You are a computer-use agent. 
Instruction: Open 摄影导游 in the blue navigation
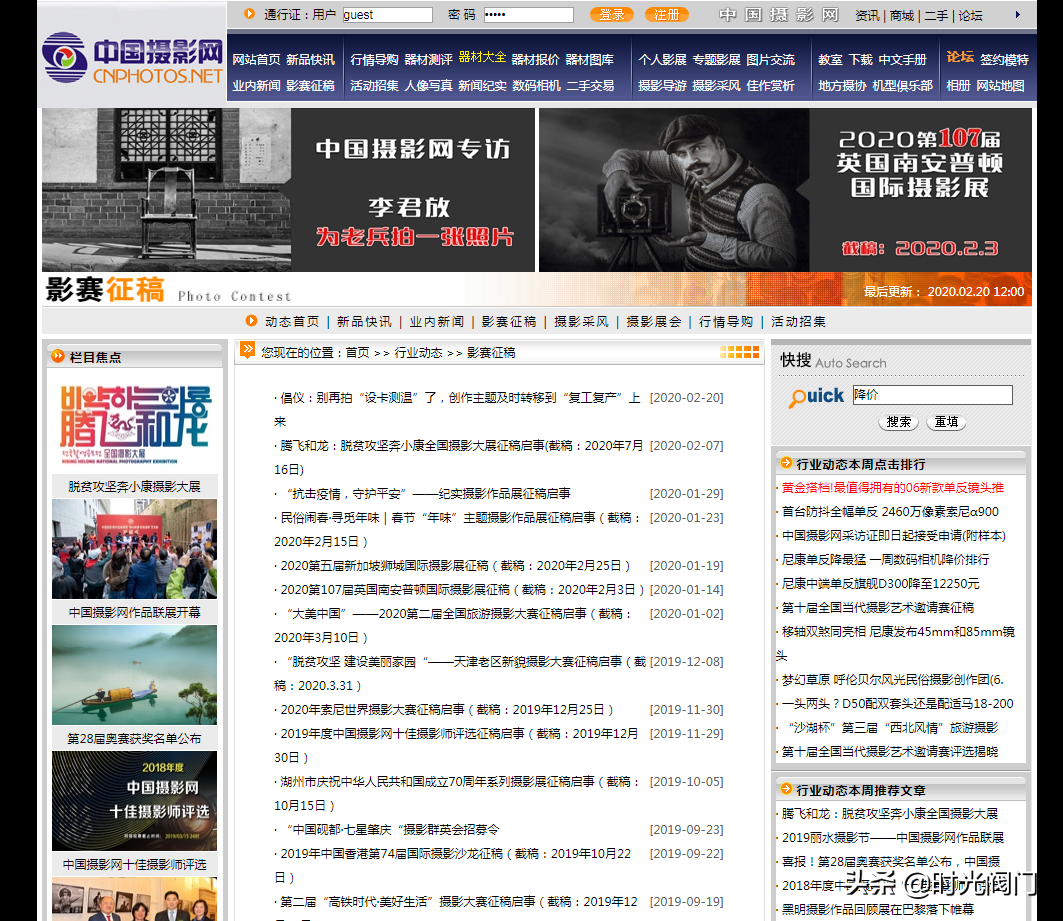pyautogui.click(x=662, y=85)
